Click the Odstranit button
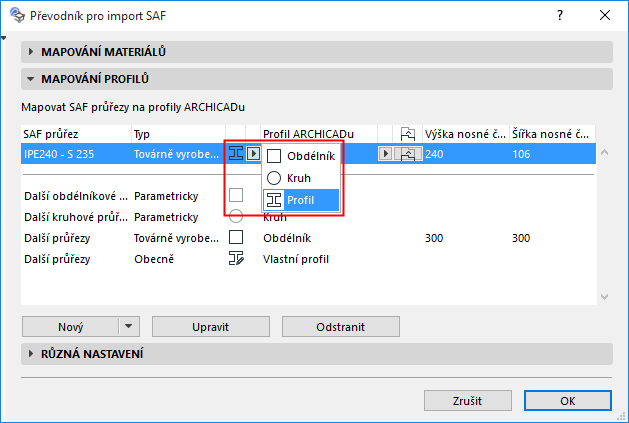 pos(341,327)
